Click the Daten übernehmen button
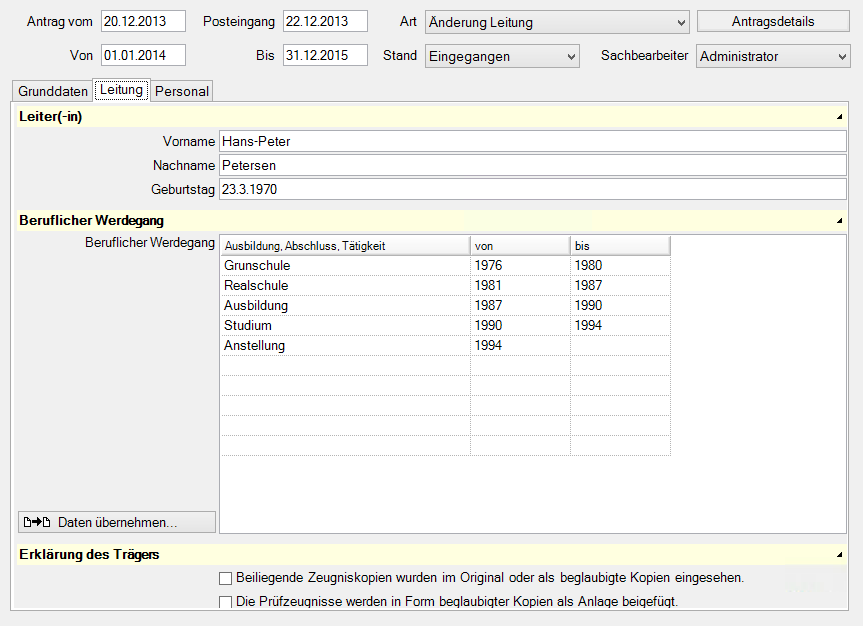Screen dimensions: 863x626 click(117, 522)
